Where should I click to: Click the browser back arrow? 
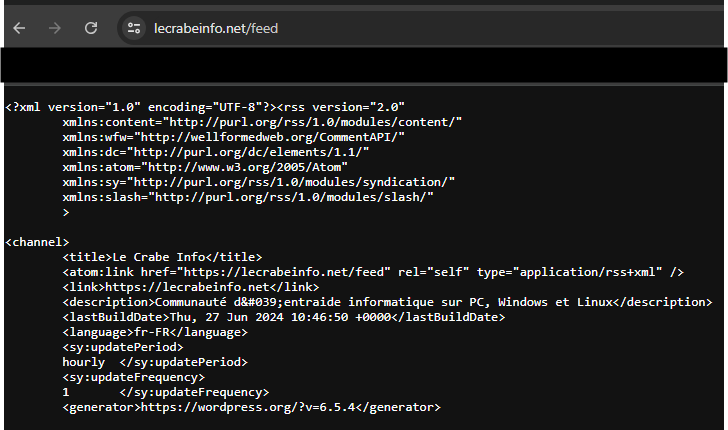tap(19, 28)
